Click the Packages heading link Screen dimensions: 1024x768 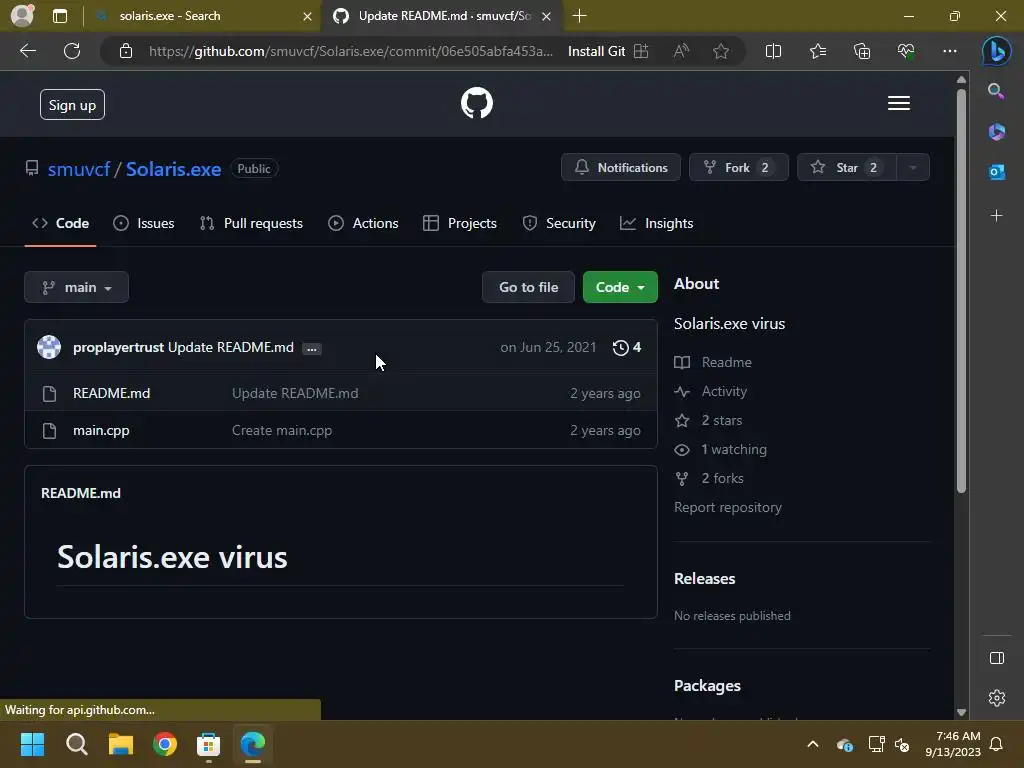point(707,686)
